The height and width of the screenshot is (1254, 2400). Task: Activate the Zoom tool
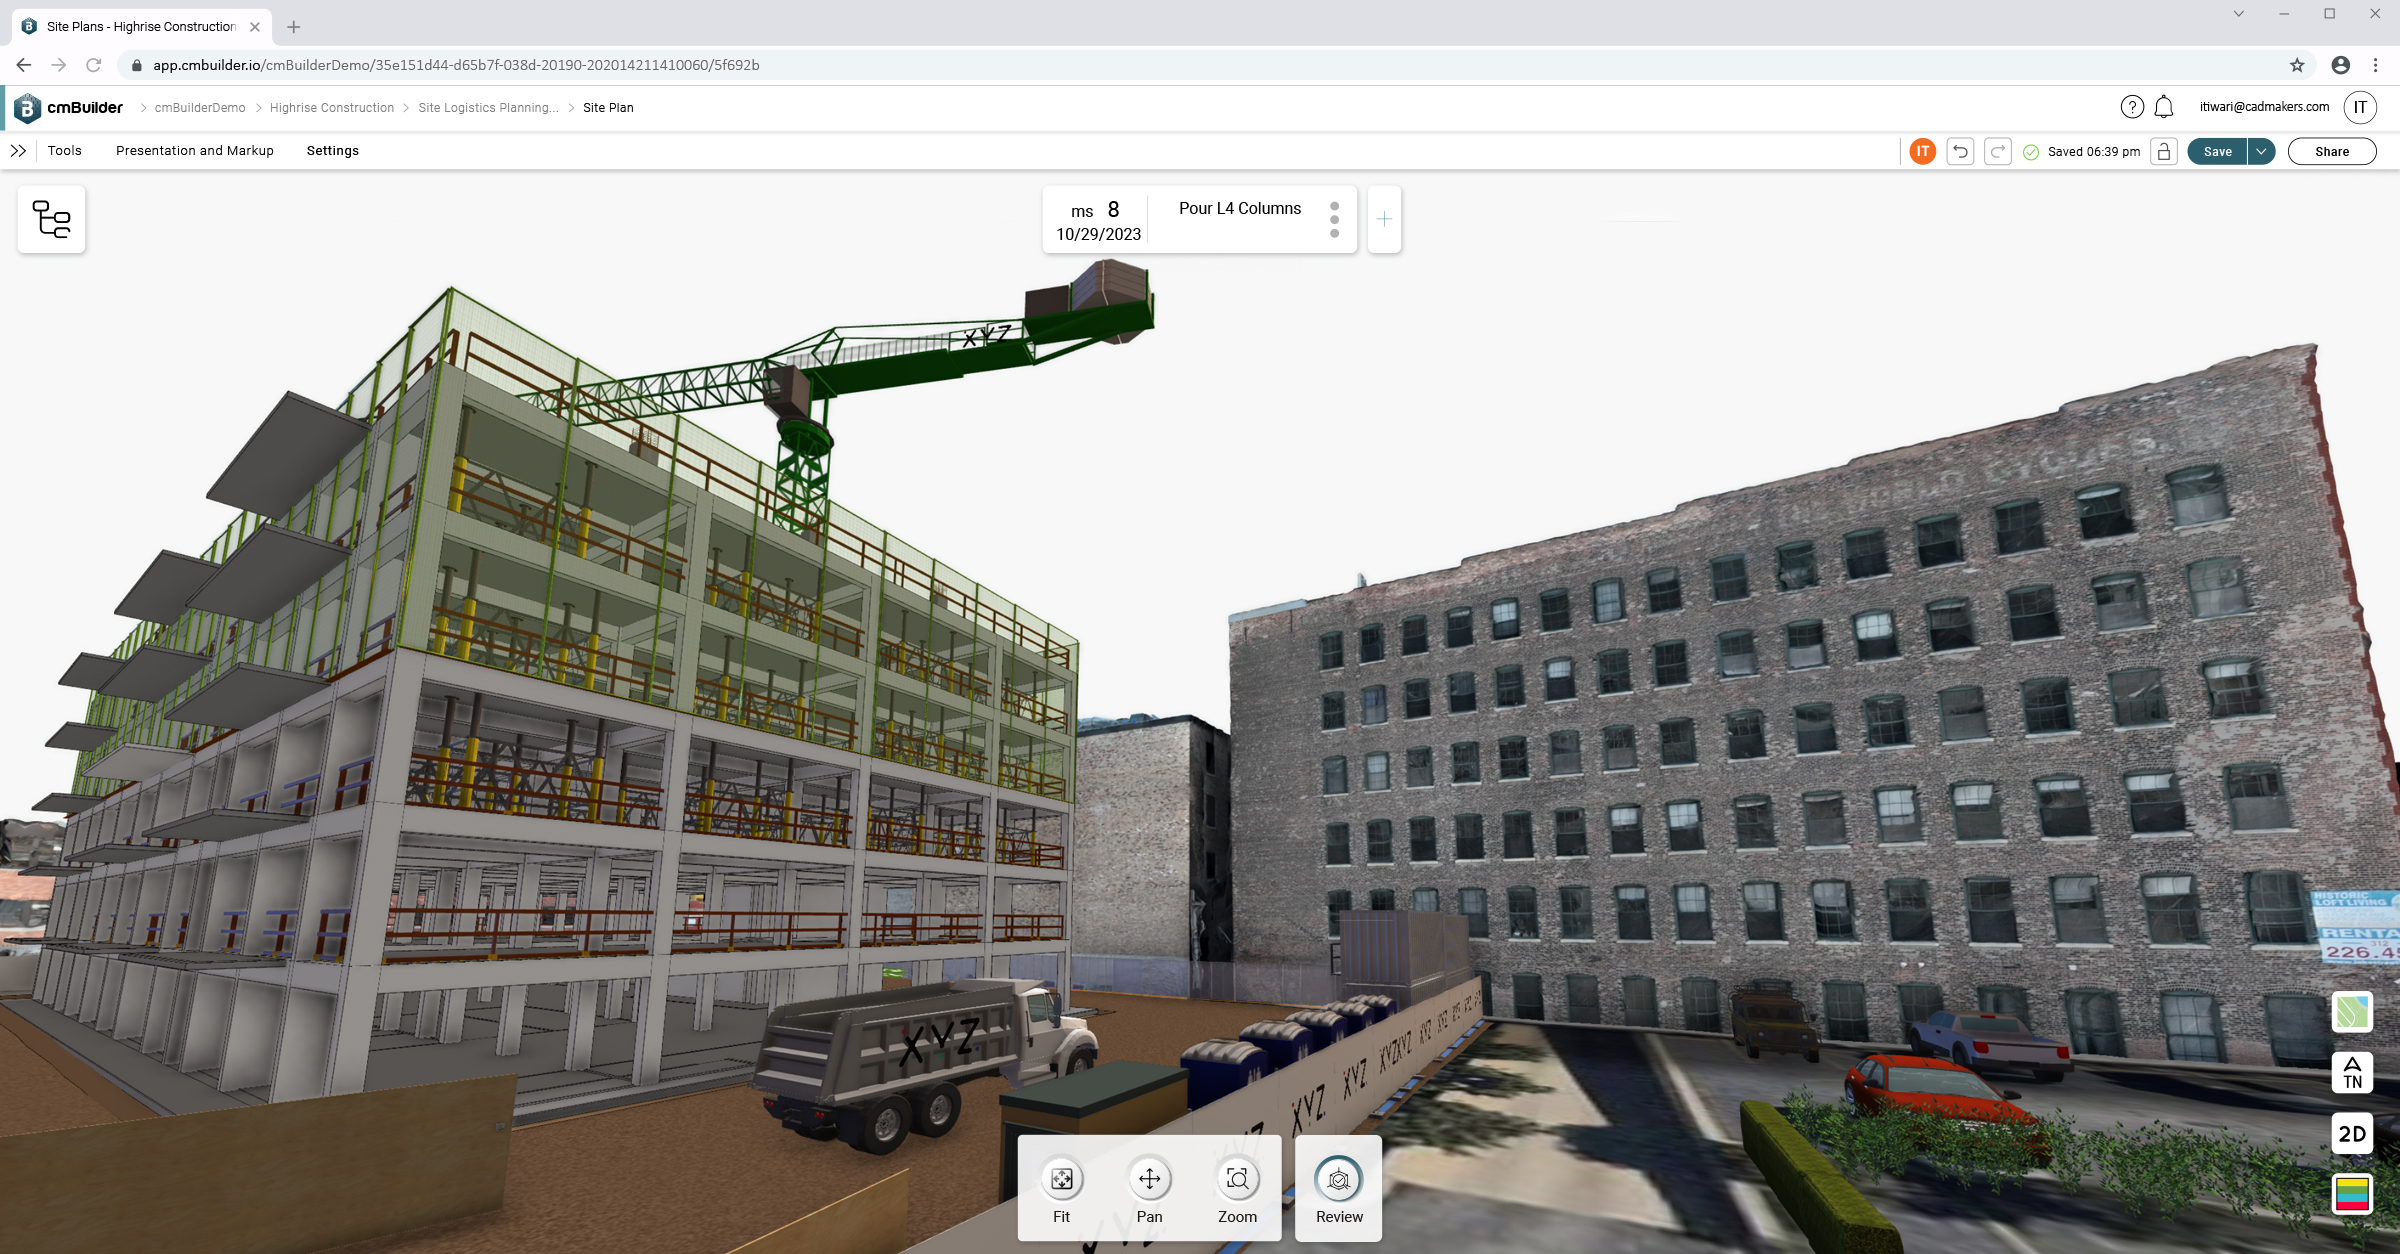coord(1237,1180)
